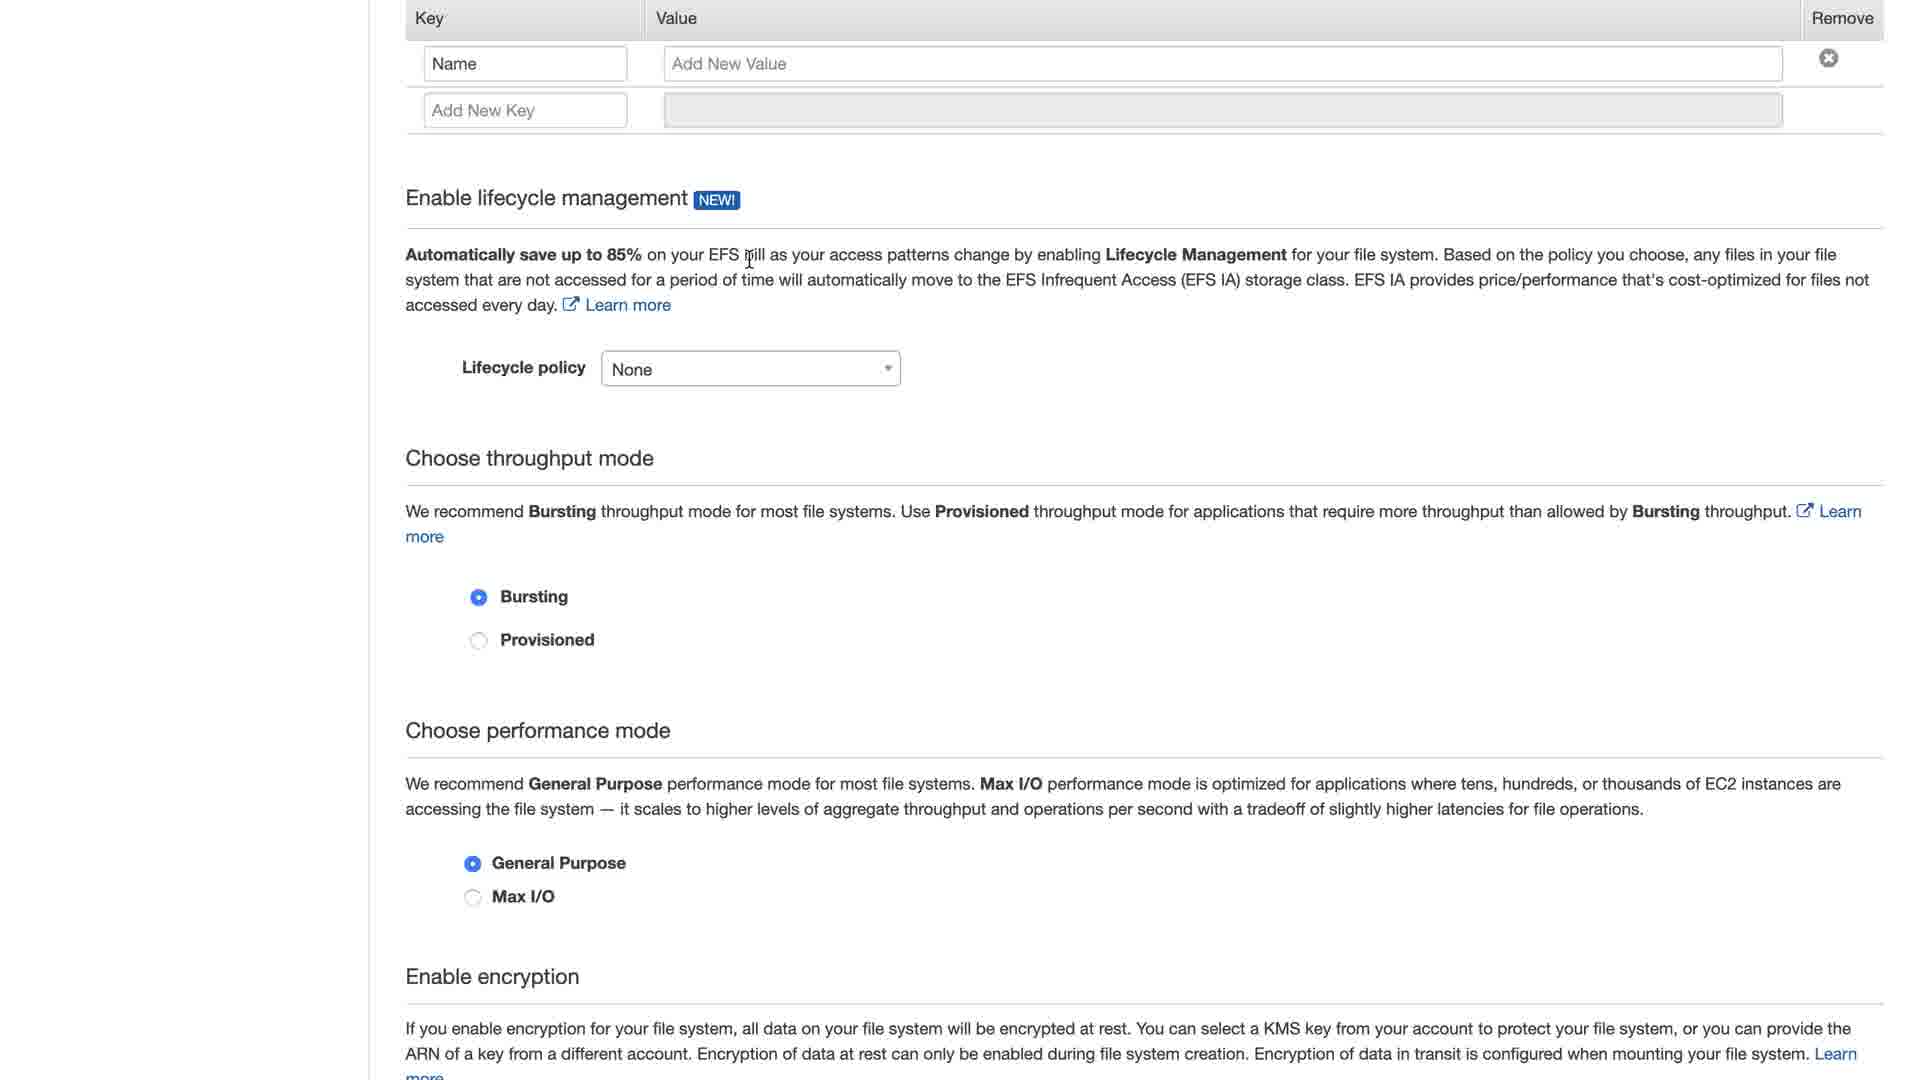Image resolution: width=1920 pixels, height=1080 pixels.
Task: Click the Enable lifecycle management heading
Action: pyautogui.click(x=546, y=198)
